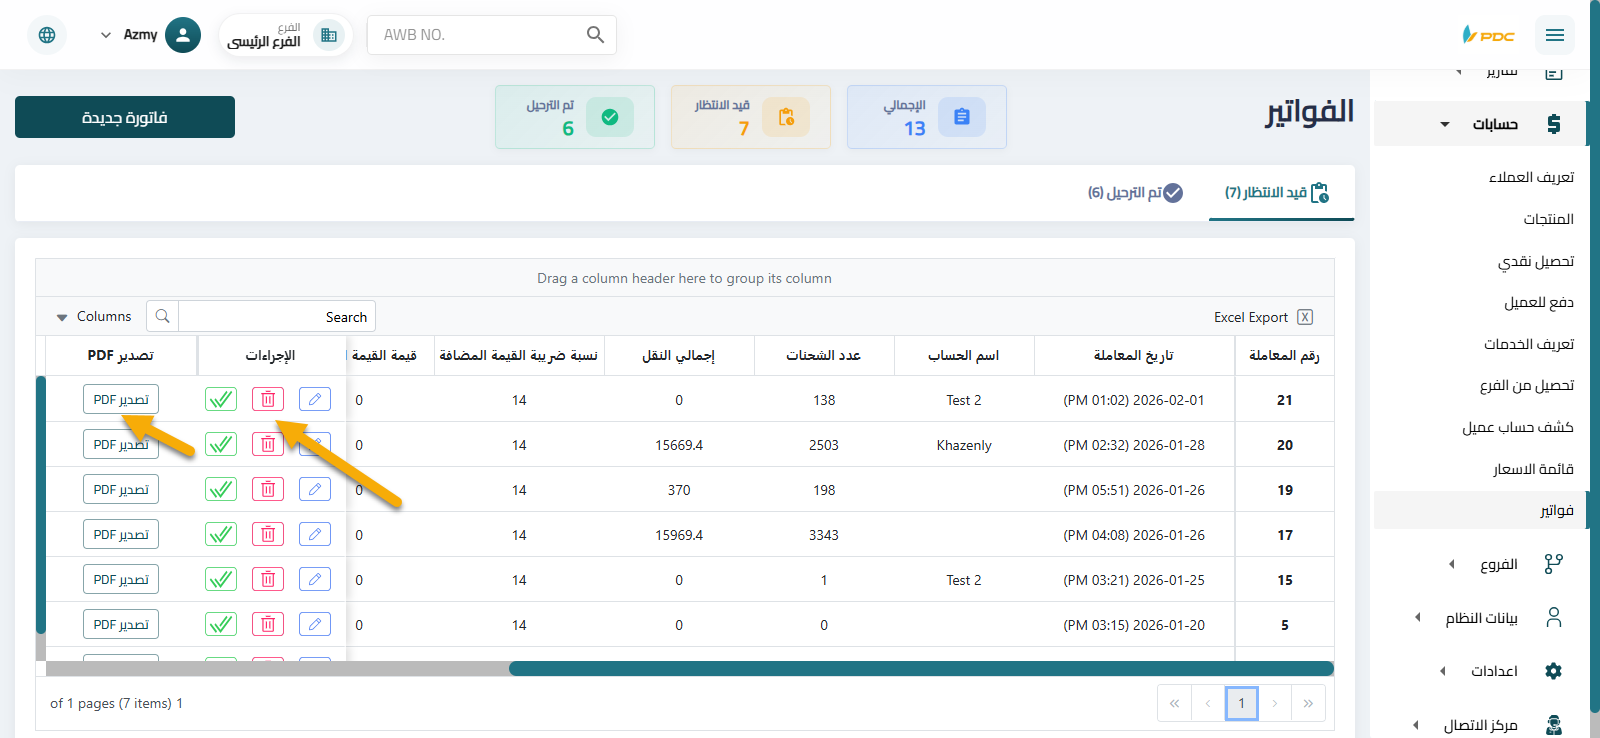Expand the Azmy user menu chevron
The height and width of the screenshot is (738, 1600).
coord(106,35)
